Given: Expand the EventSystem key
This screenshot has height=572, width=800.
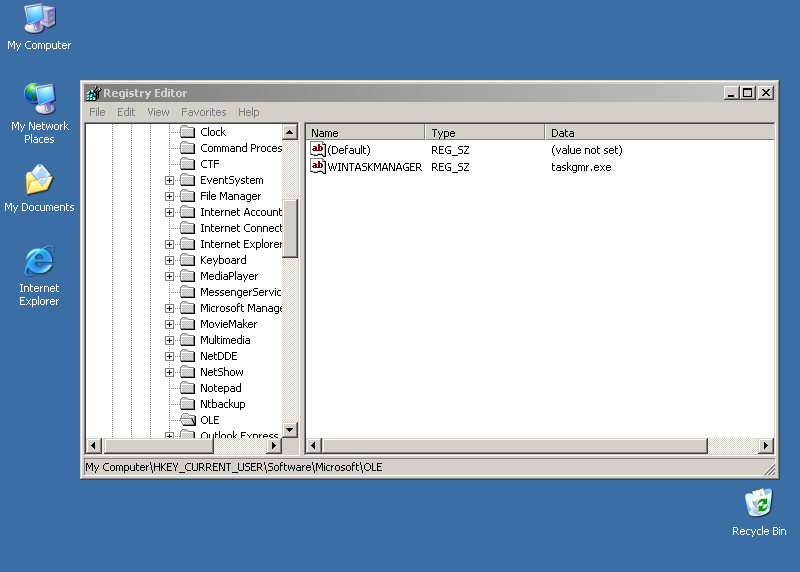Looking at the screenshot, I should tap(169, 180).
